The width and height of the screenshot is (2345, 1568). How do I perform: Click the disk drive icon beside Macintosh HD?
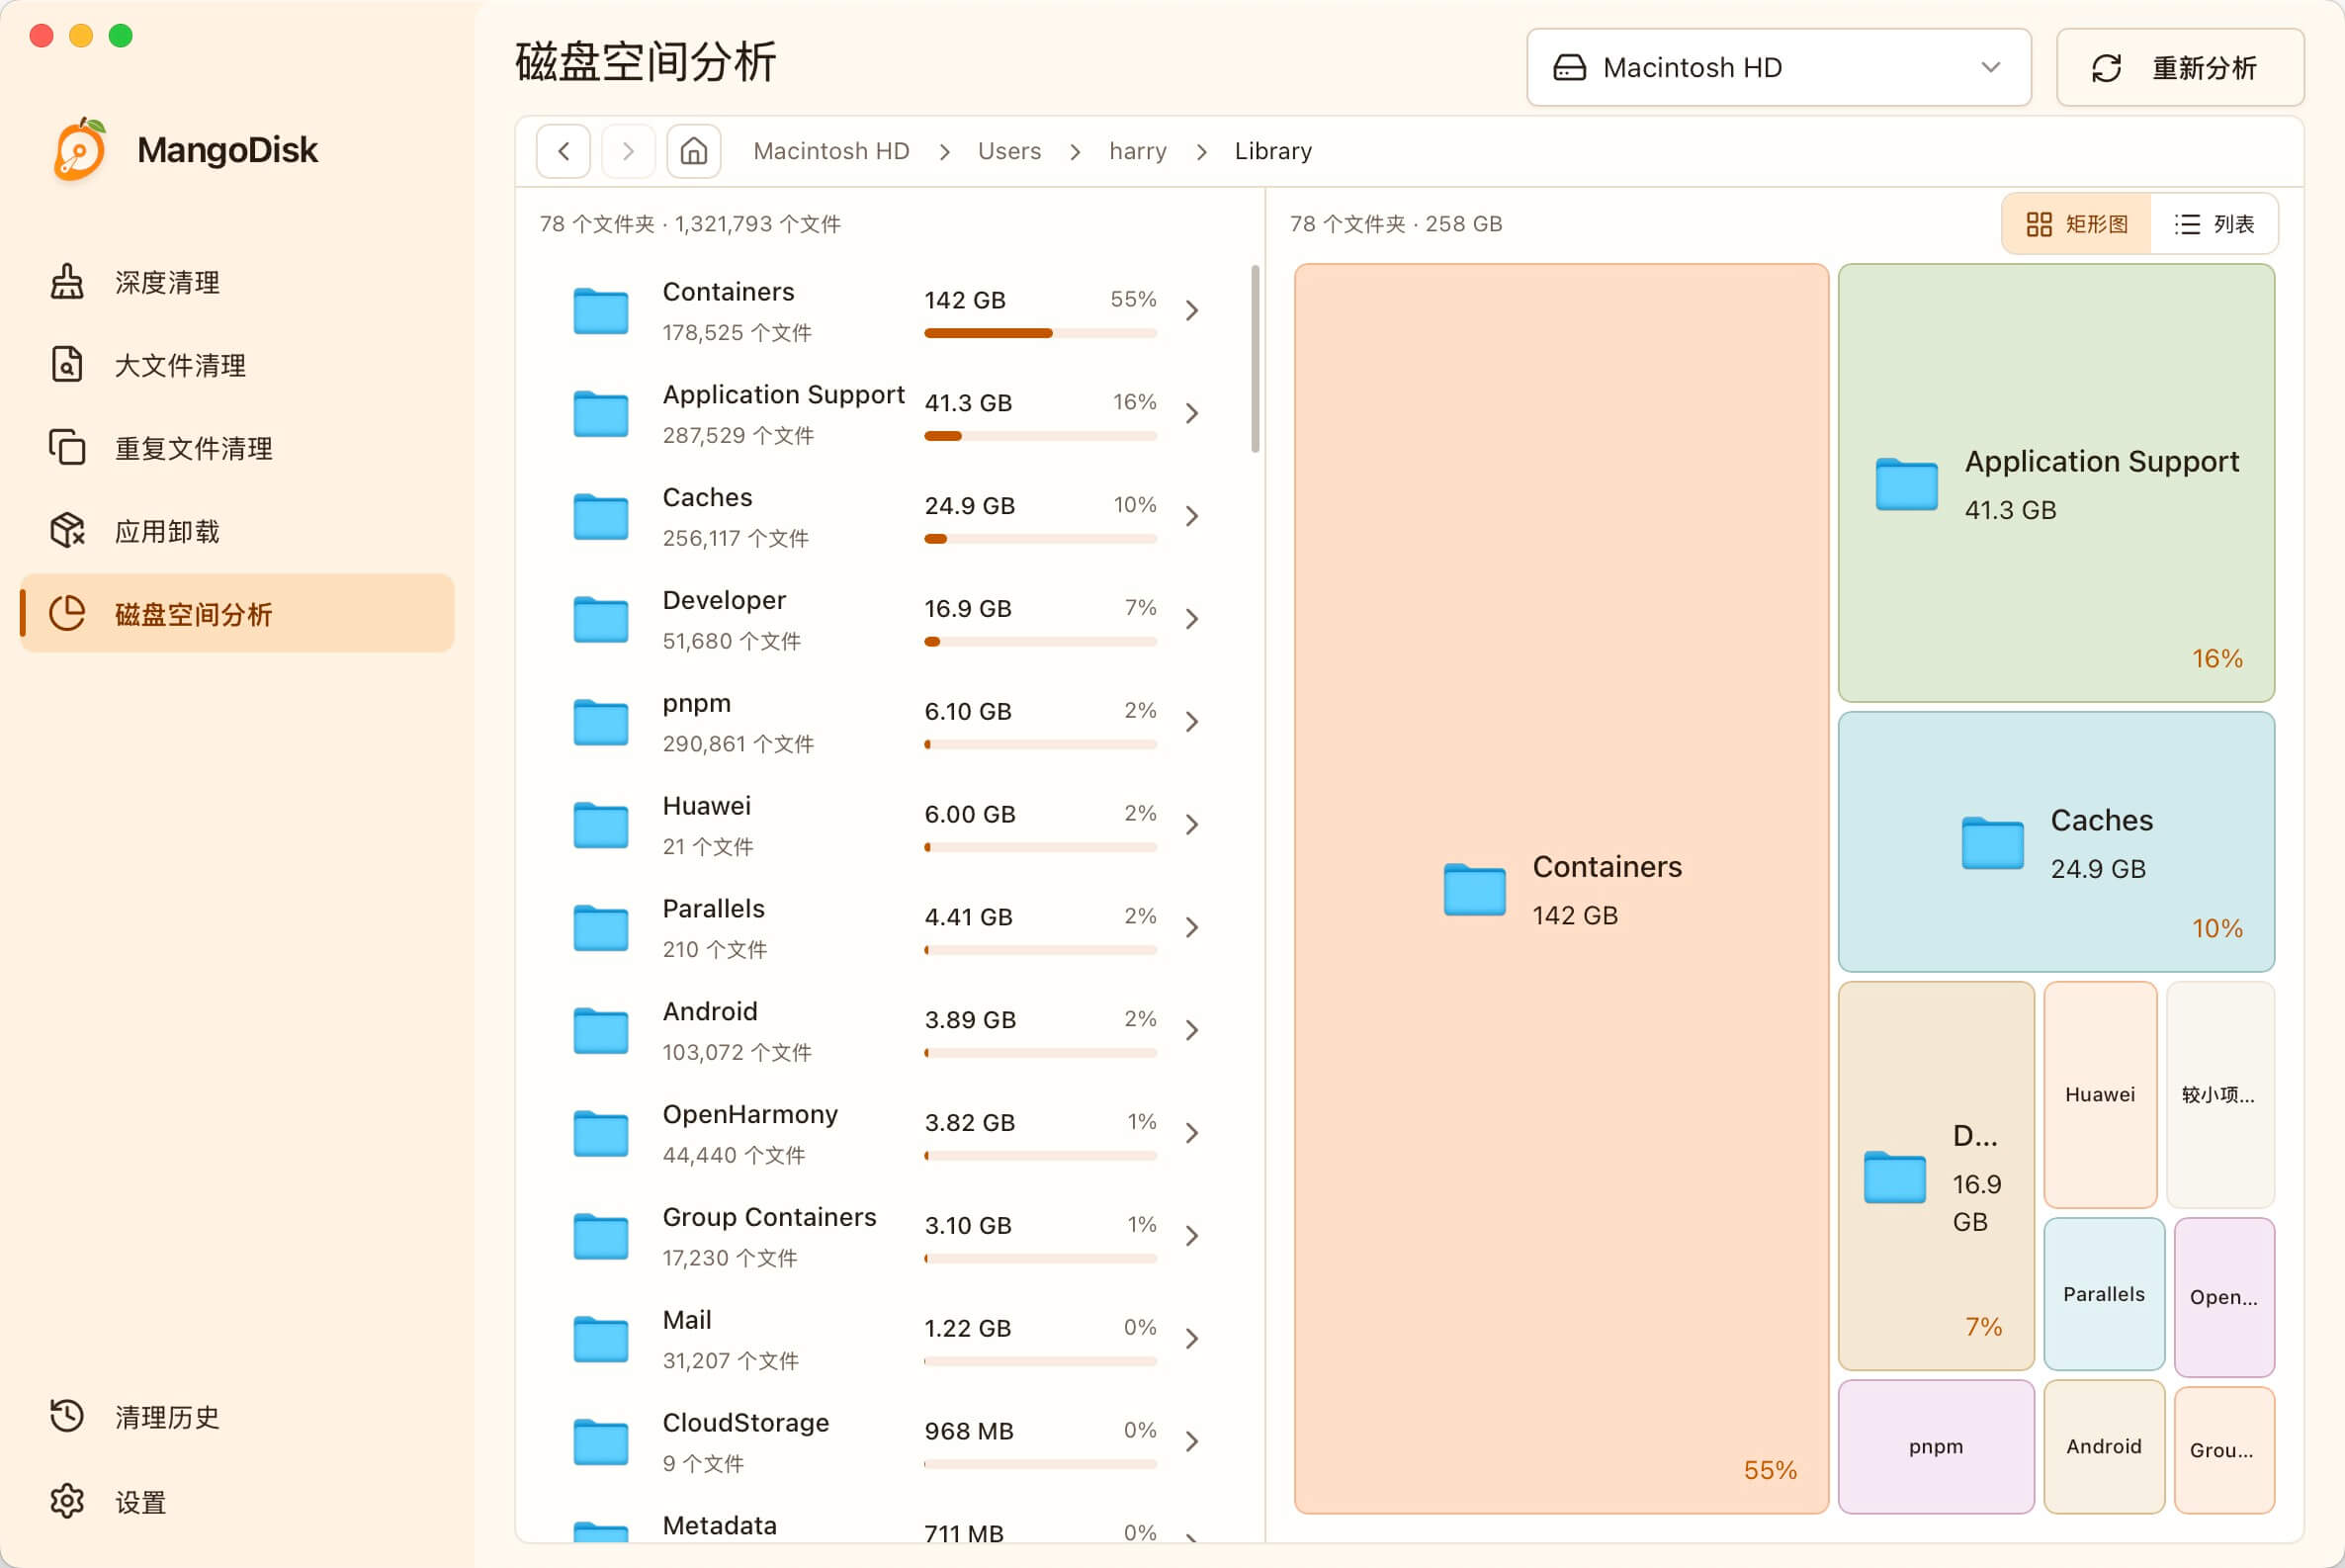(1569, 67)
